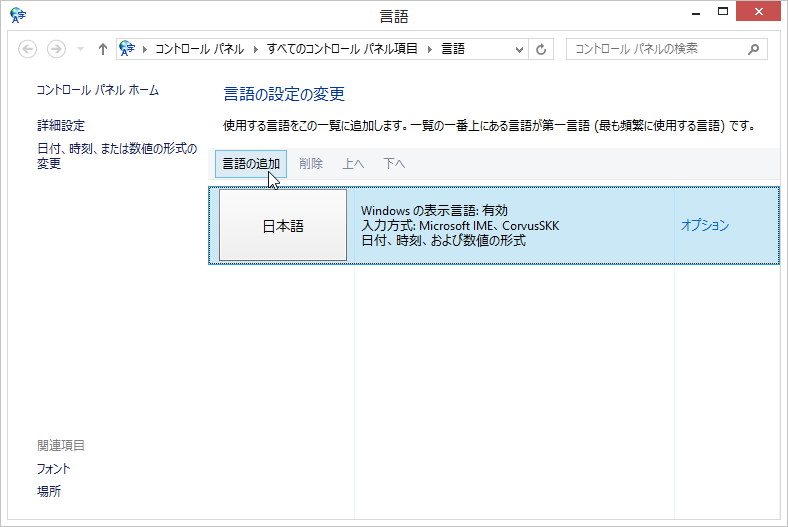The image size is (788, 527).
Task: Expand the root breadcrumb chevron before コントロール パネル
Action: 145,49
